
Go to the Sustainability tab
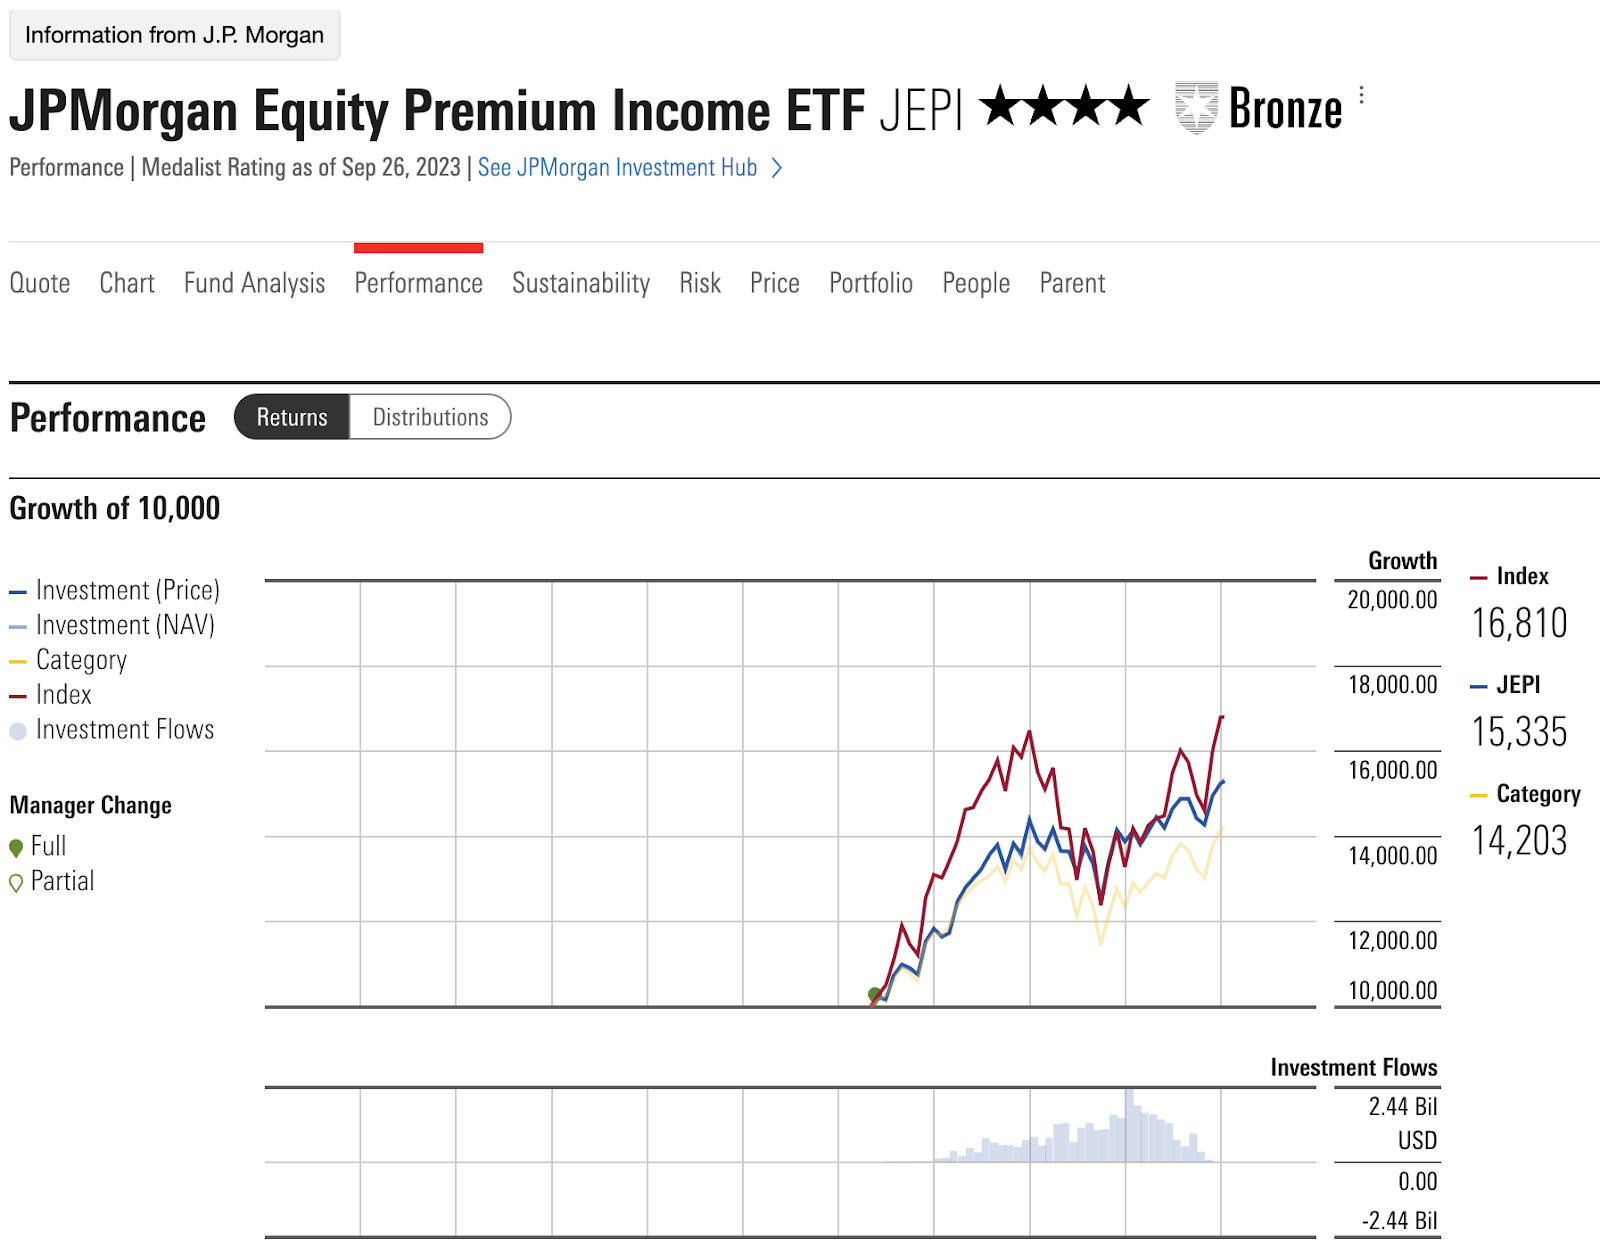pyautogui.click(x=581, y=283)
